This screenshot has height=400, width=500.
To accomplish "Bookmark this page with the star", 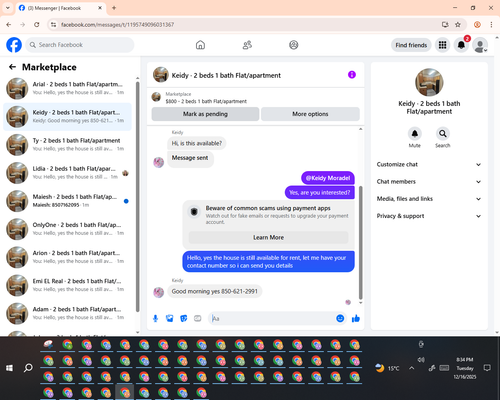I will pos(458,25).
